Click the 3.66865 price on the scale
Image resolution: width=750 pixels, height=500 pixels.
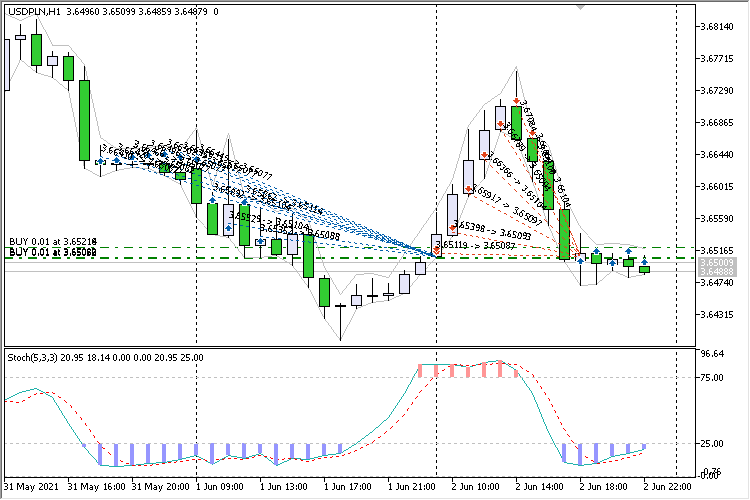(717, 122)
